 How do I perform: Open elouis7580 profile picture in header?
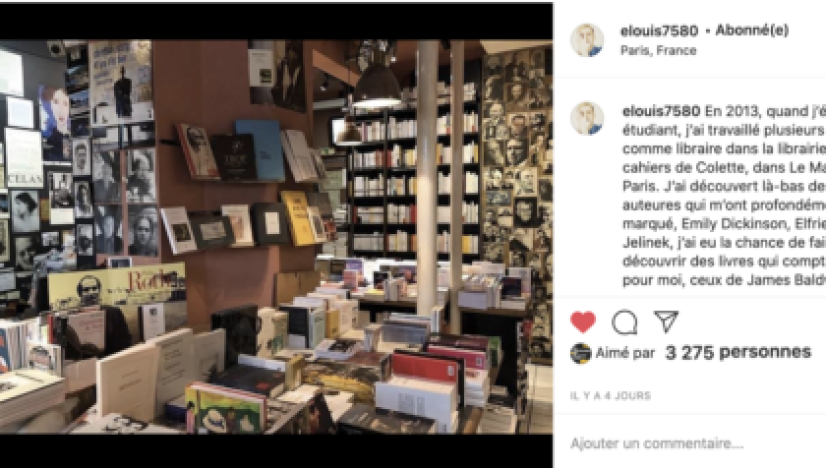coord(587,40)
